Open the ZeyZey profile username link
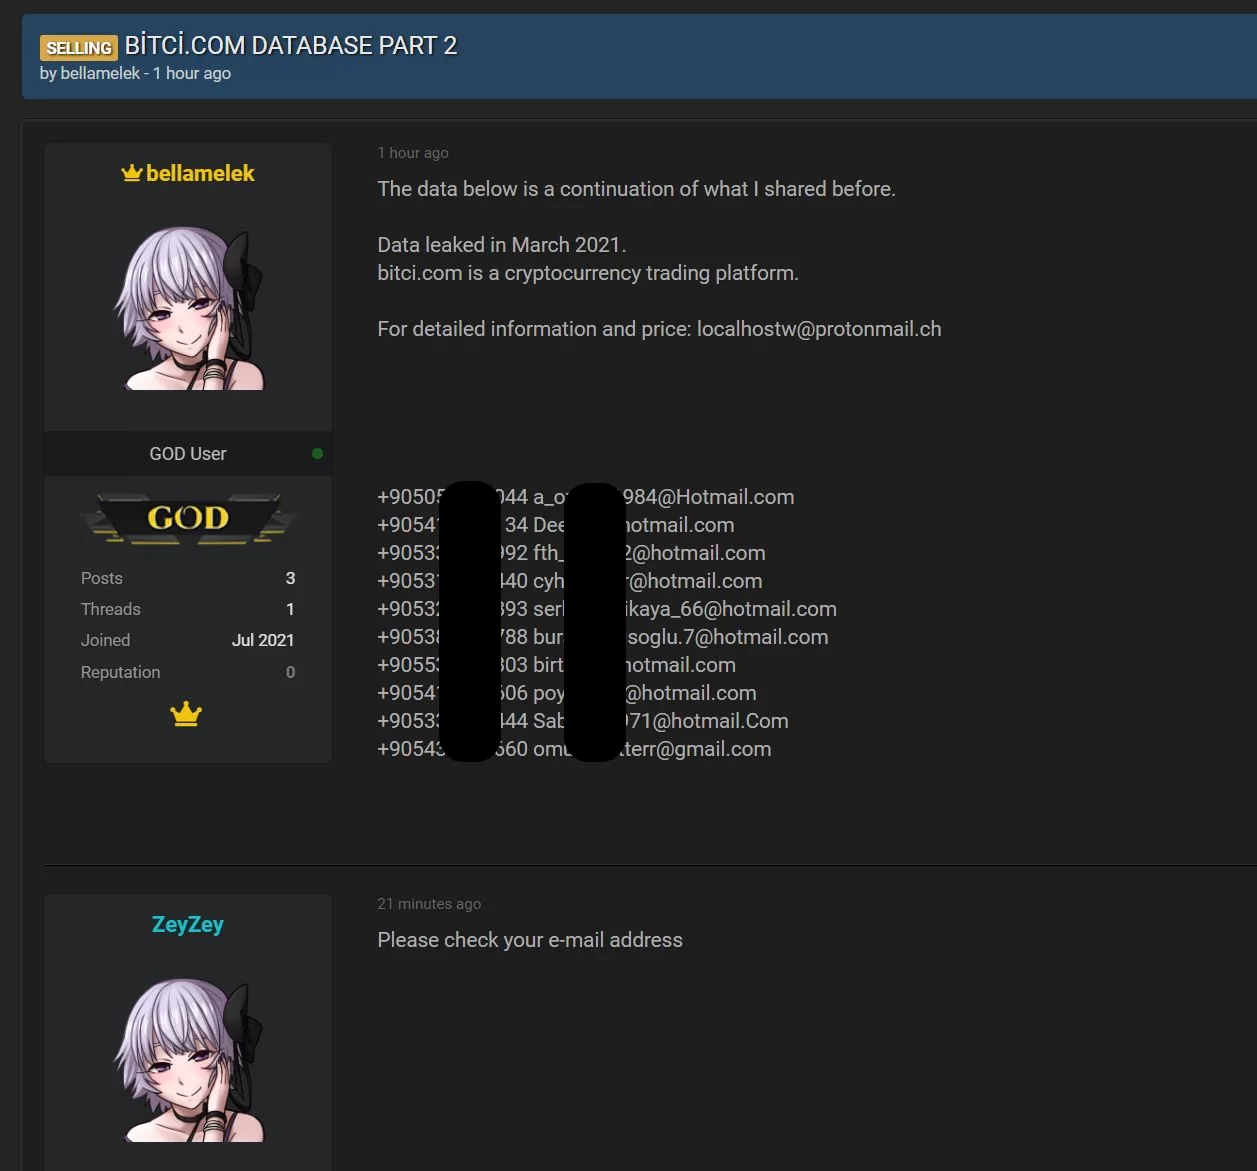Image resolution: width=1257 pixels, height=1171 pixels. 188,925
